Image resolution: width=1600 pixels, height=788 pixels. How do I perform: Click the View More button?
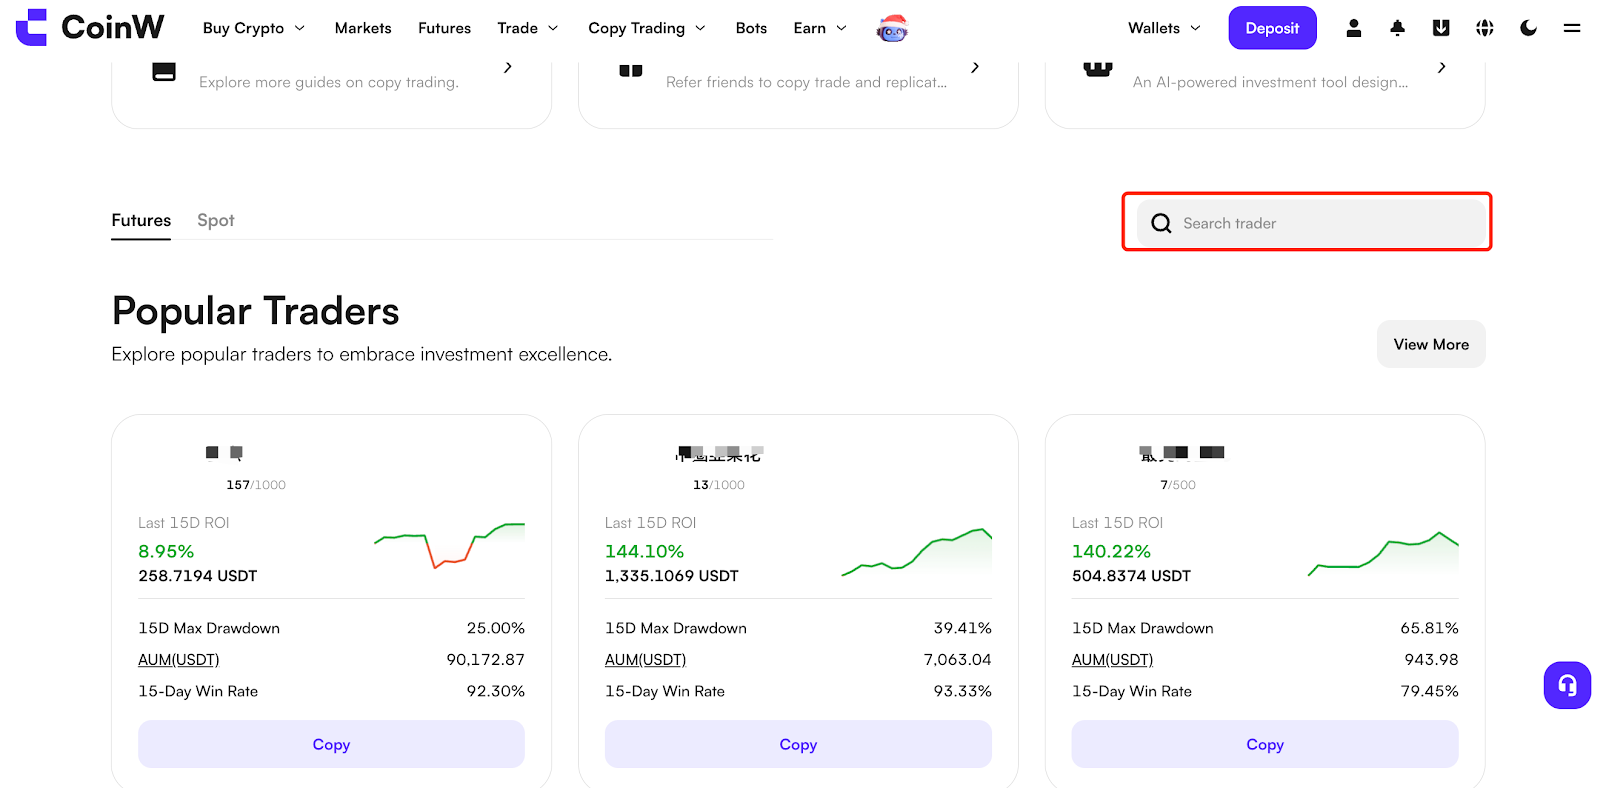[1431, 344]
